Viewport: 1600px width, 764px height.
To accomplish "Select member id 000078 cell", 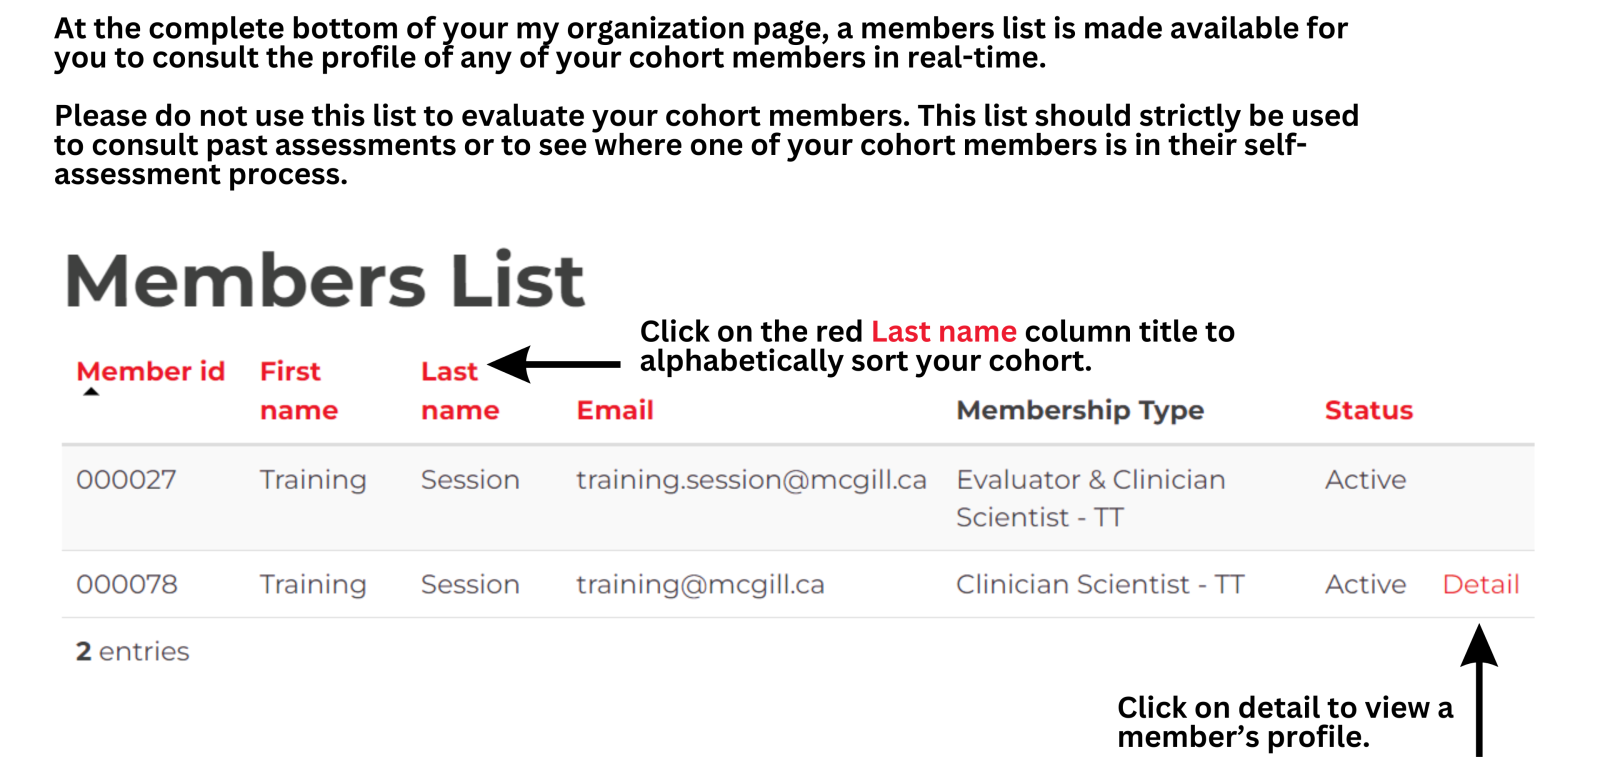I will [x=127, y=584].
